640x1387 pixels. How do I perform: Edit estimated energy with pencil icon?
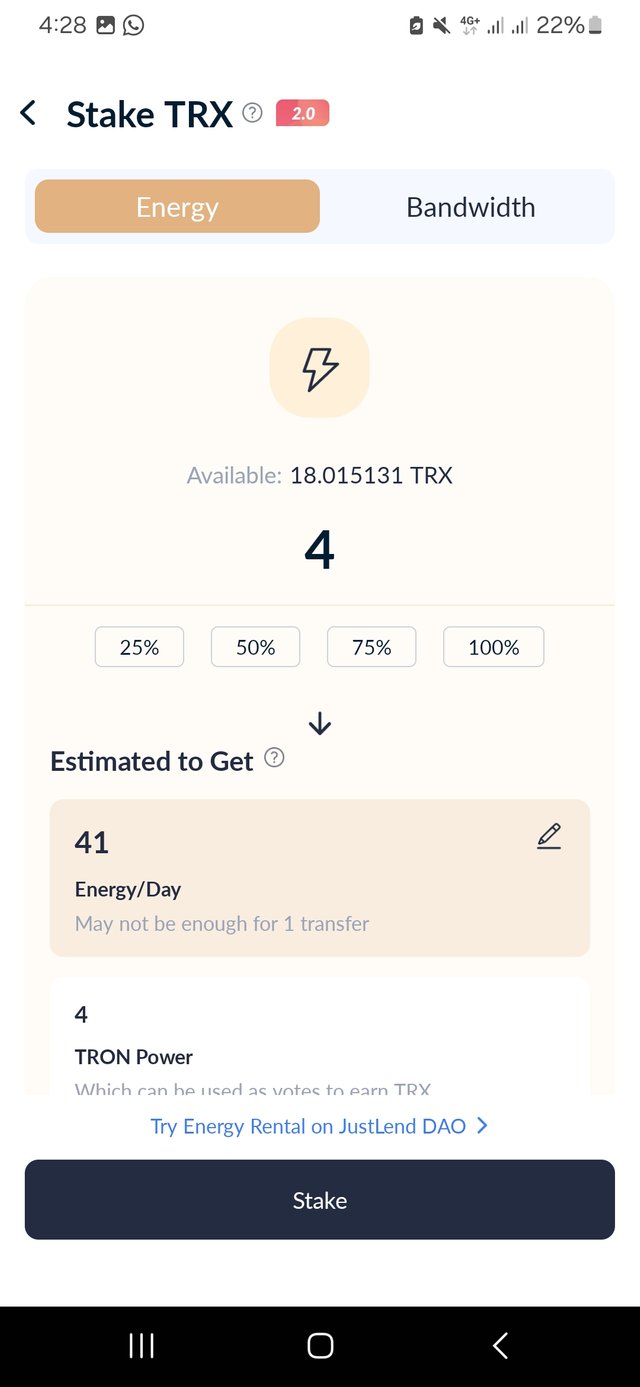coord(549,836)
